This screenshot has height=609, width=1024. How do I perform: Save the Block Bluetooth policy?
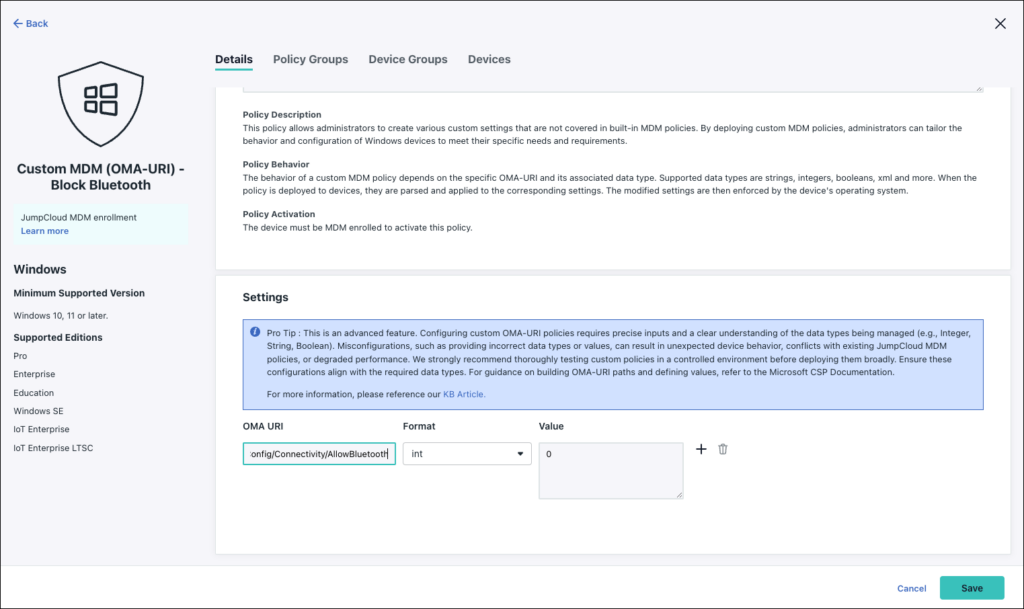[971, 588]
